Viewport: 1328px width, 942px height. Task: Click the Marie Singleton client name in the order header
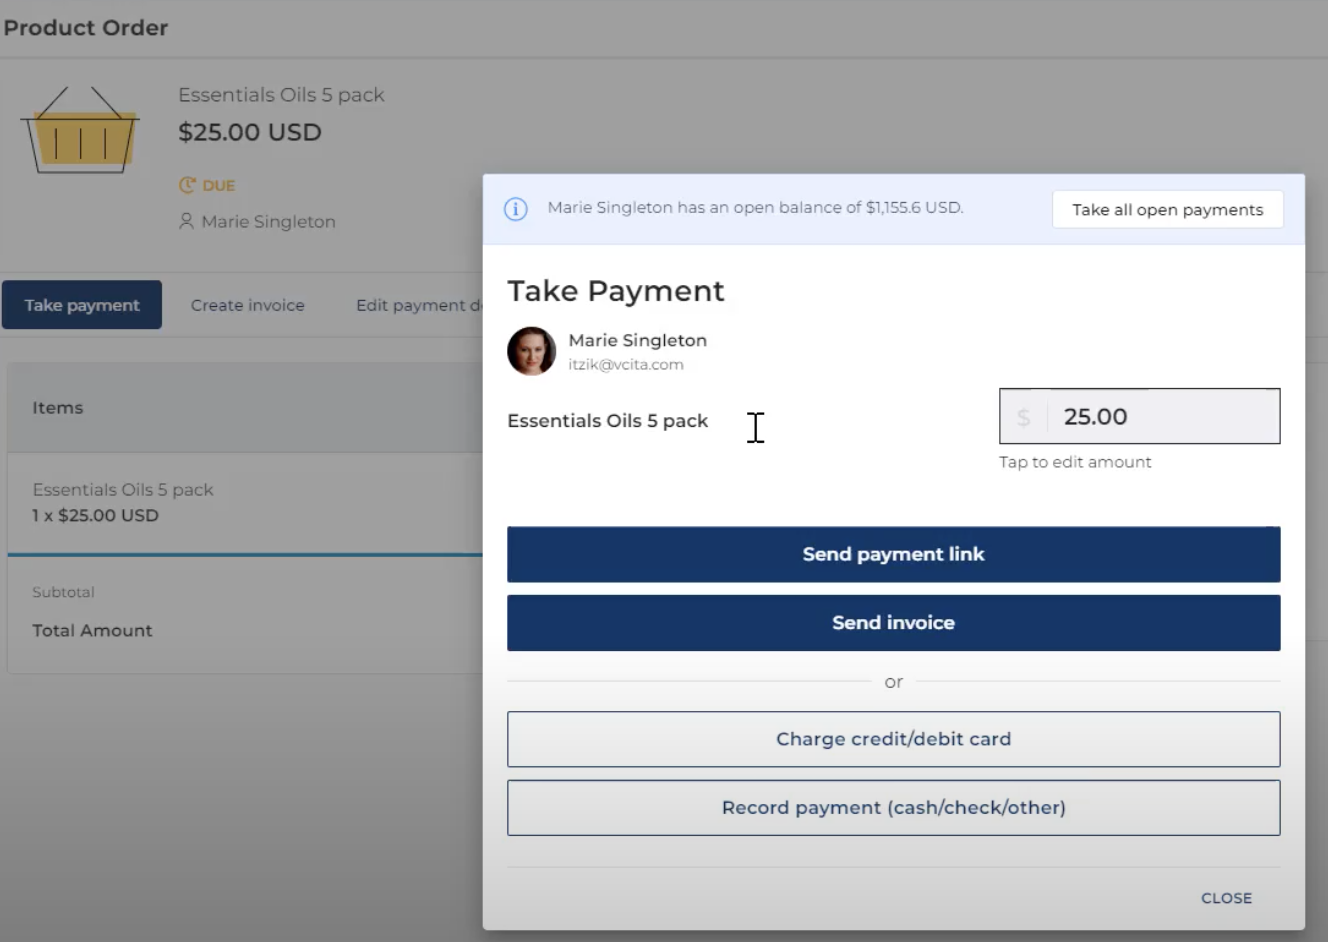tap(268, 222)
